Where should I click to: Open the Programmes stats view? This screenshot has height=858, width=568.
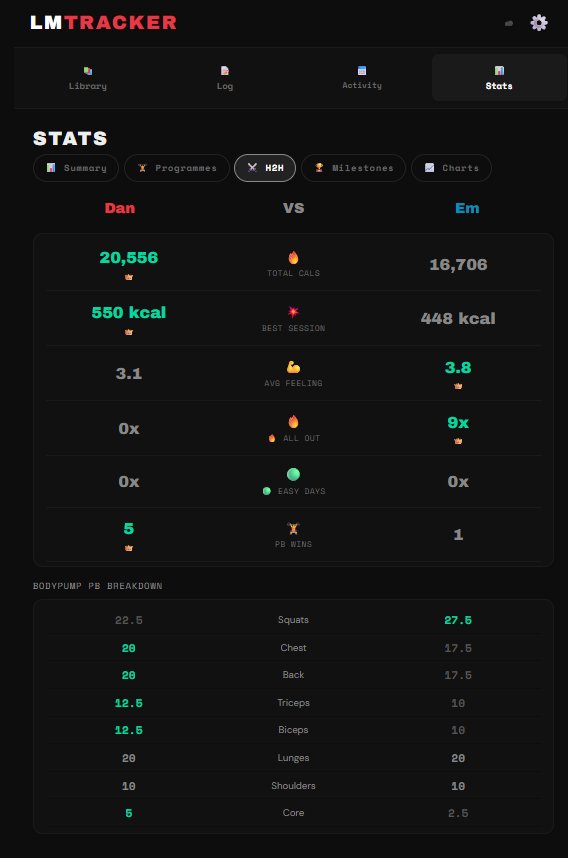tap(177, 168)
